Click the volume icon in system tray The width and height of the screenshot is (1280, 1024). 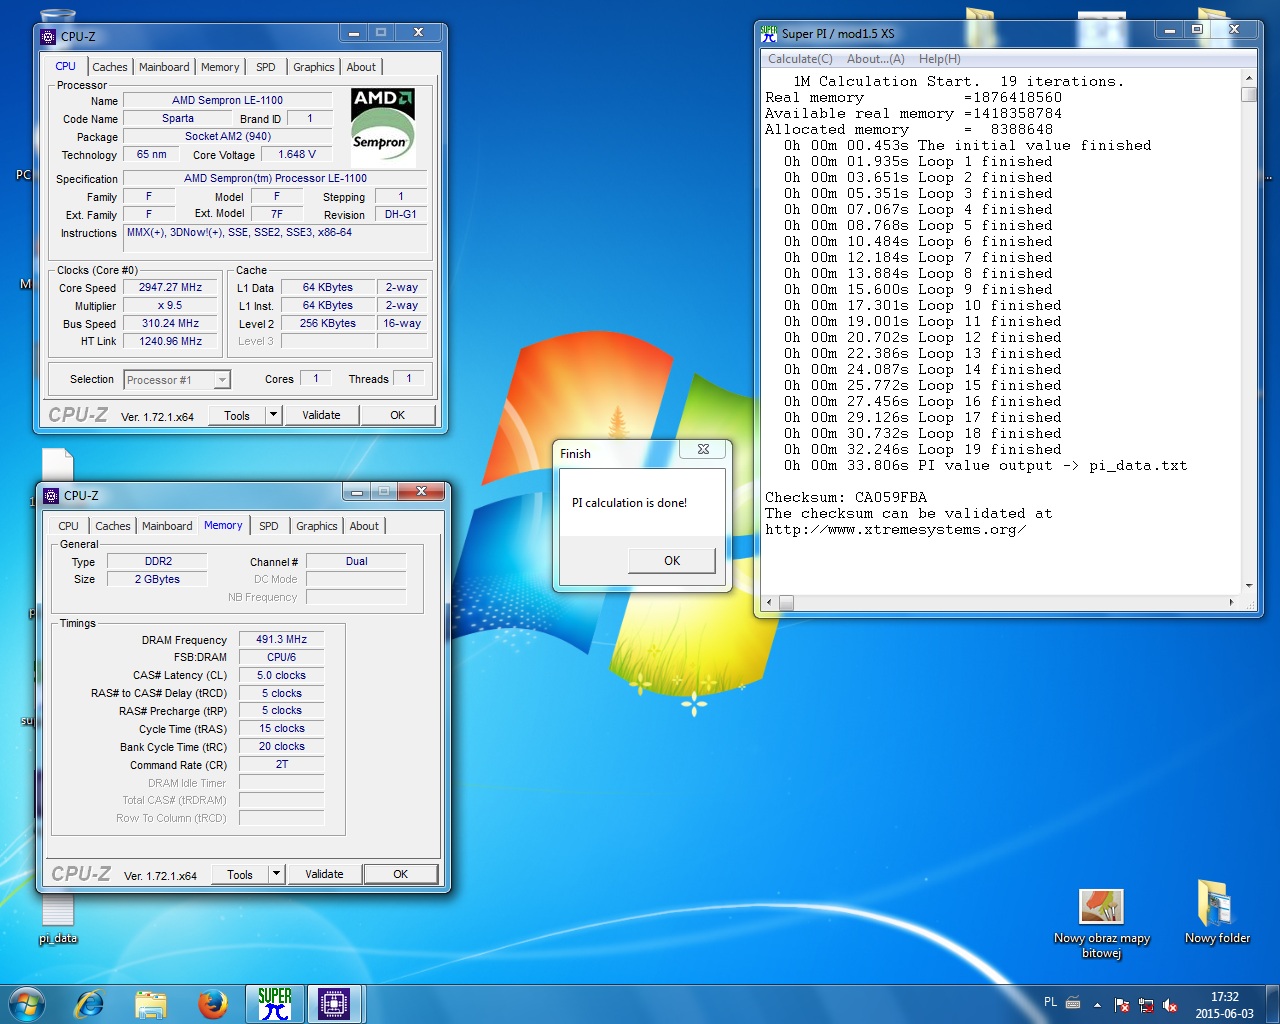click(x=1169, y=1005)
